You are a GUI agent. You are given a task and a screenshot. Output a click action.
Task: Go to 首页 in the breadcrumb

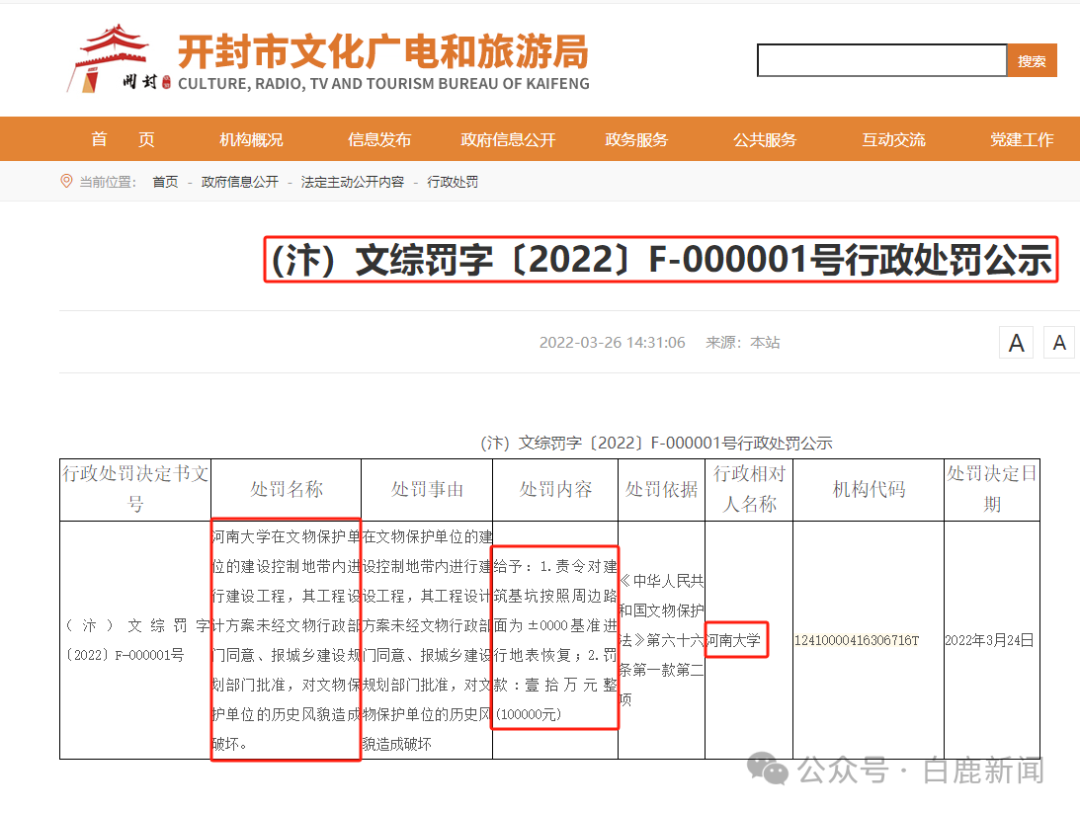point(165,182)
